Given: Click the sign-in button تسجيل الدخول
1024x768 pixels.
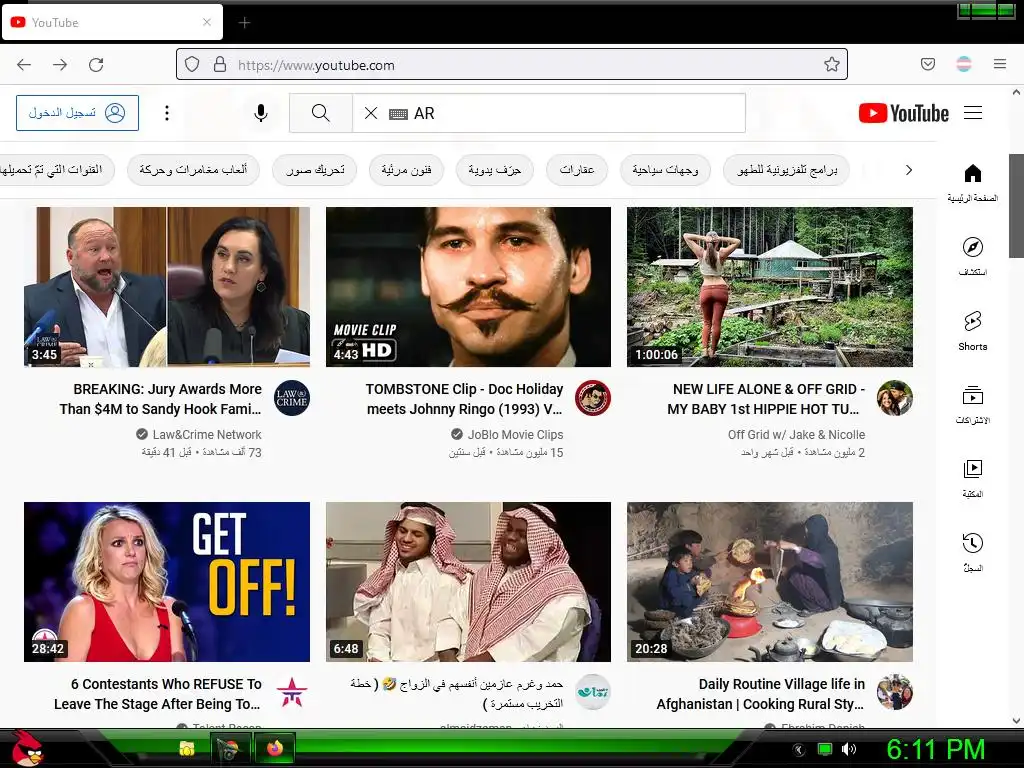Looking at the screenshot, I should [77, 113].
